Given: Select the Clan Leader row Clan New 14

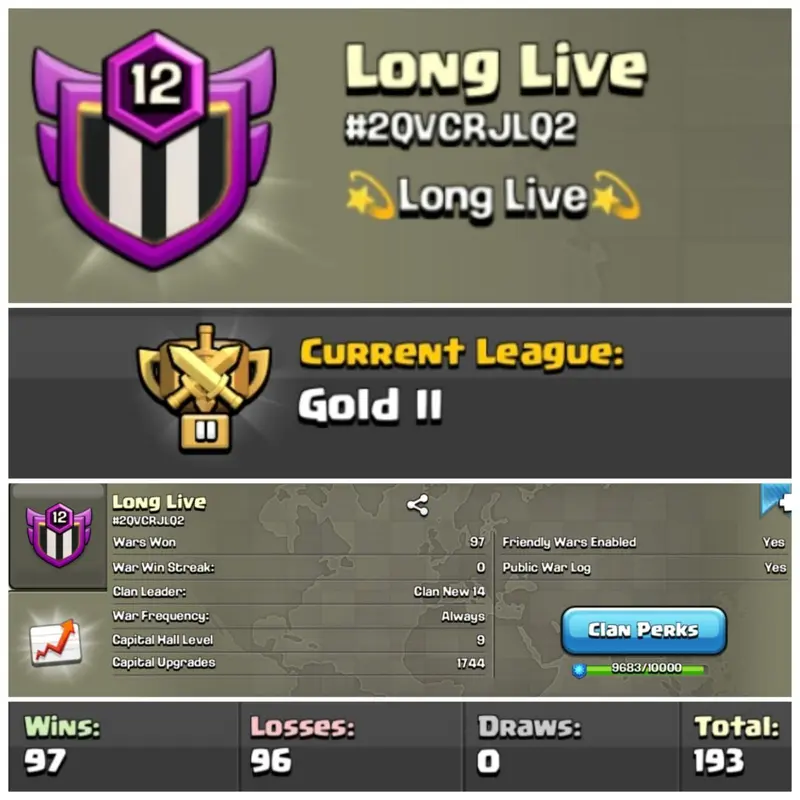Looking at the screenshot, I should click(298, 592).
